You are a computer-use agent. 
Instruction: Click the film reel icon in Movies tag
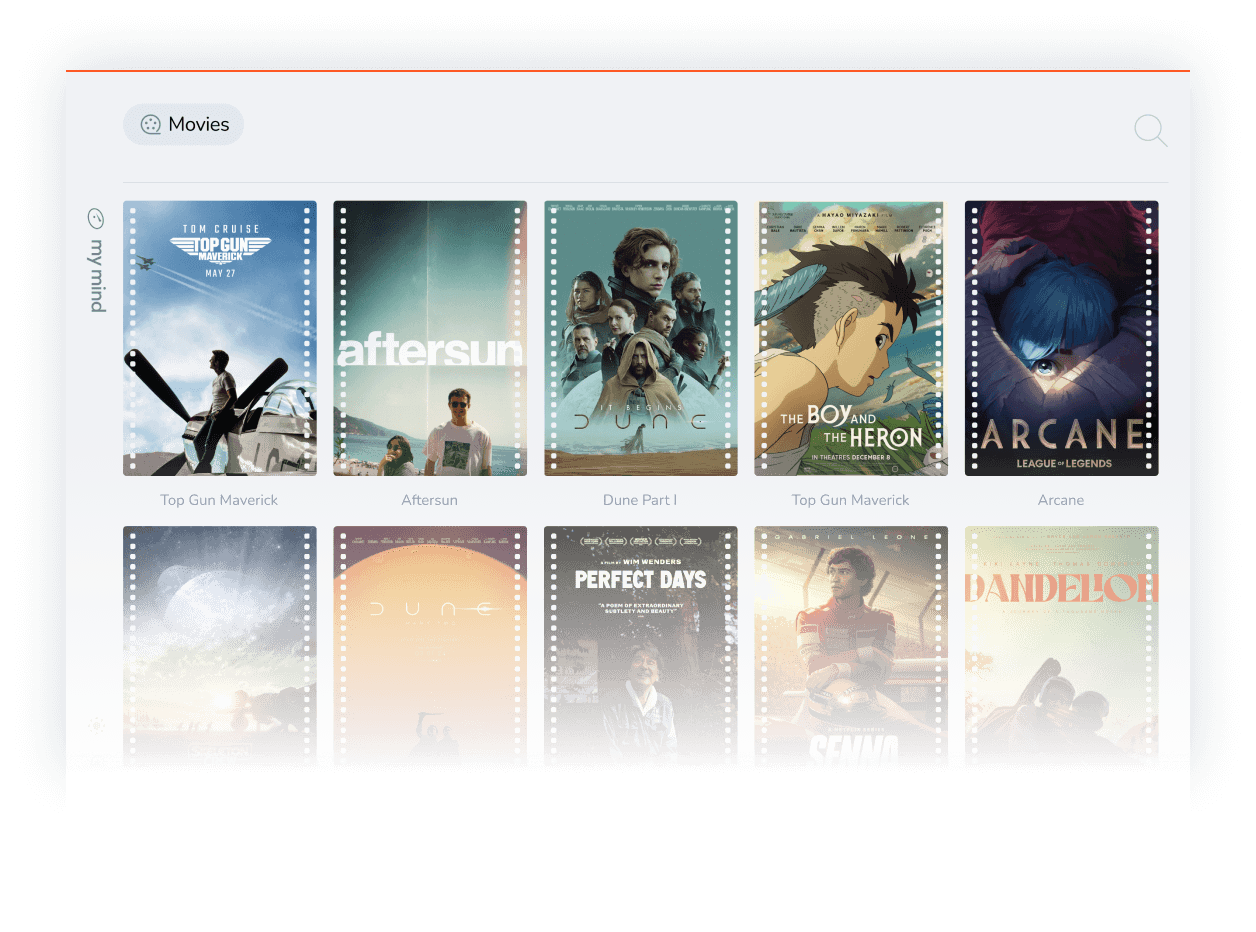tap(151, 124)
